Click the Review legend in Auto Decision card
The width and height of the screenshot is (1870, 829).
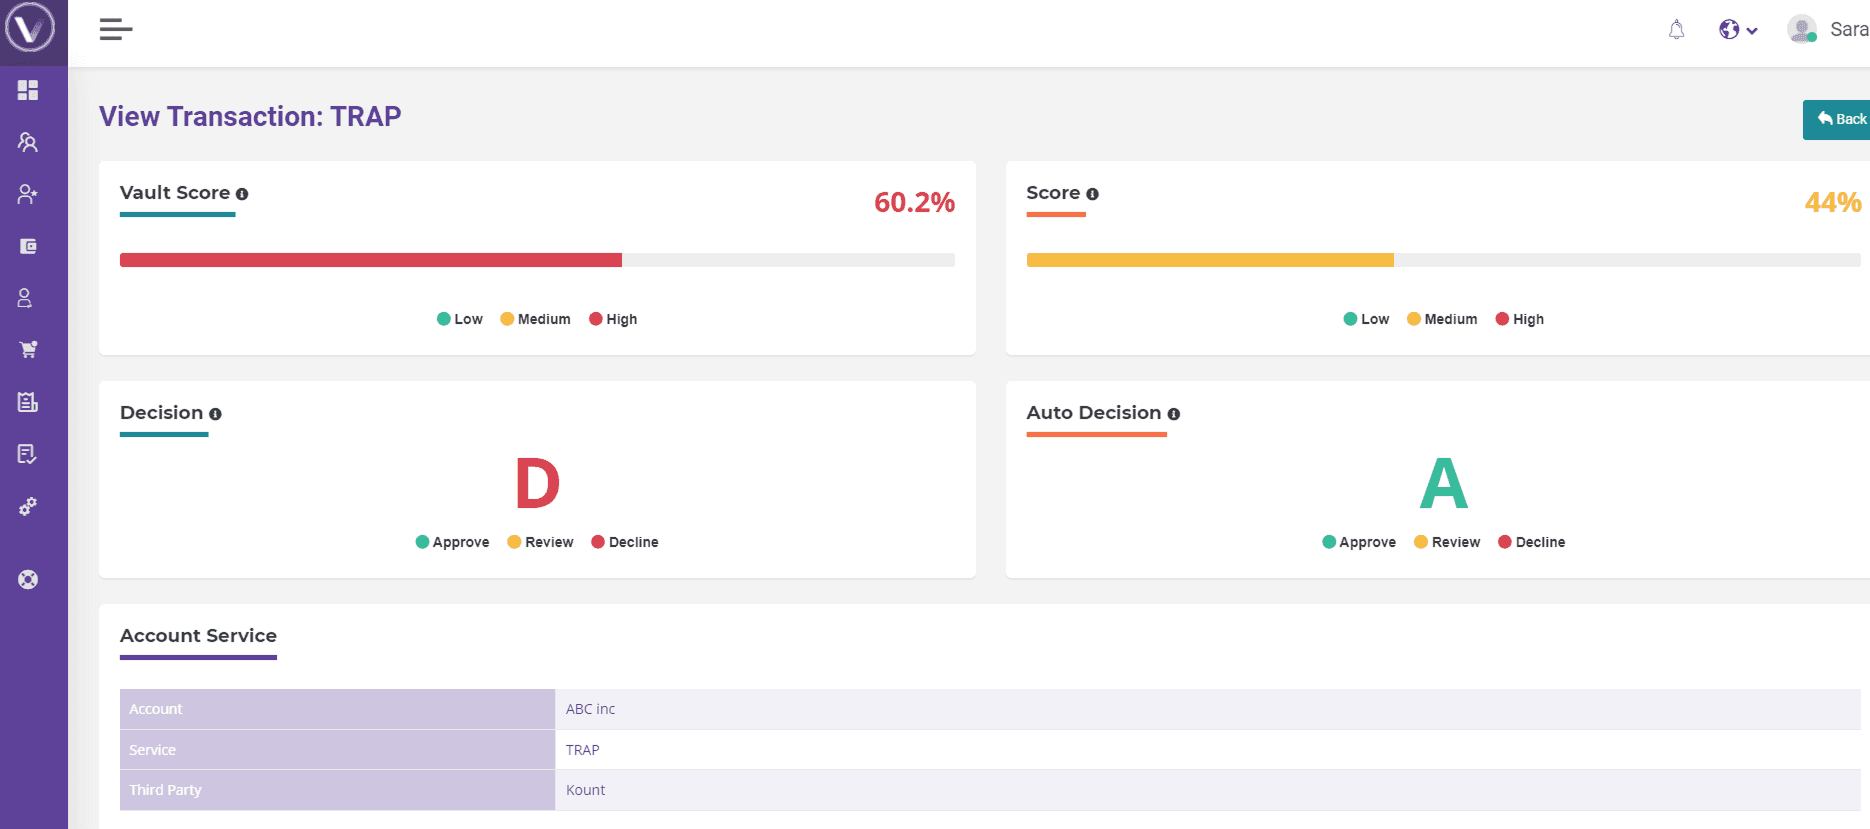pyautogui.click(x=1447, y=542)
